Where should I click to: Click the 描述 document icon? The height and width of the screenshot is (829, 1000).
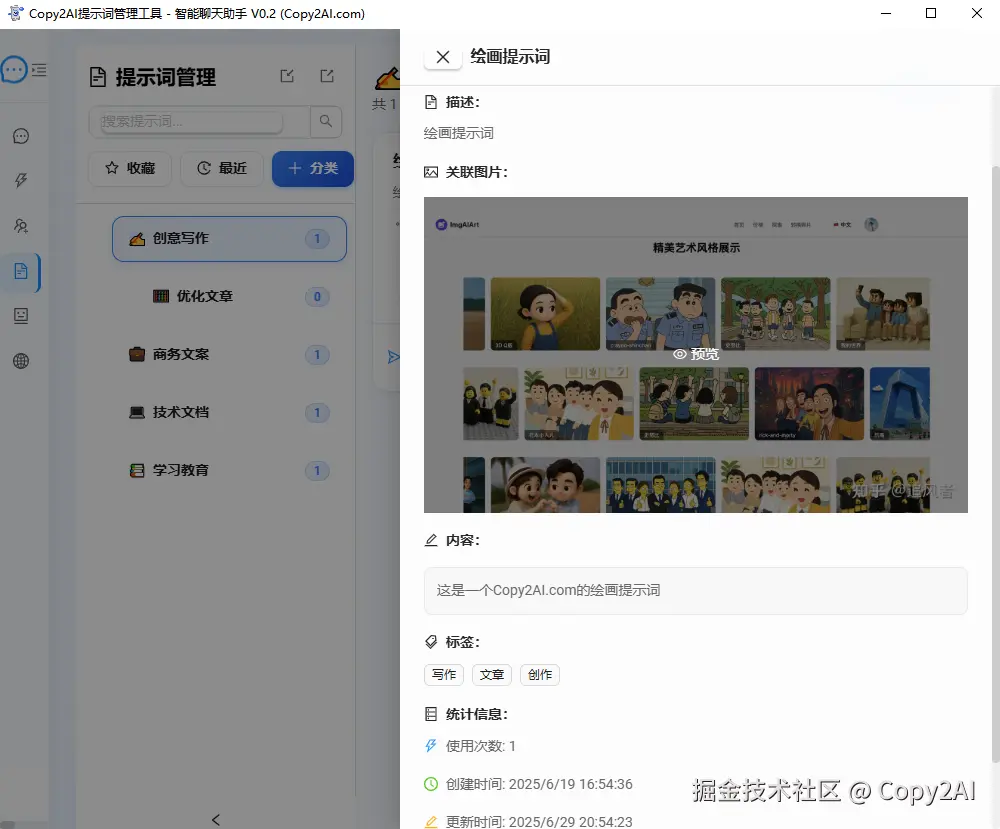(x=431, y=102)
